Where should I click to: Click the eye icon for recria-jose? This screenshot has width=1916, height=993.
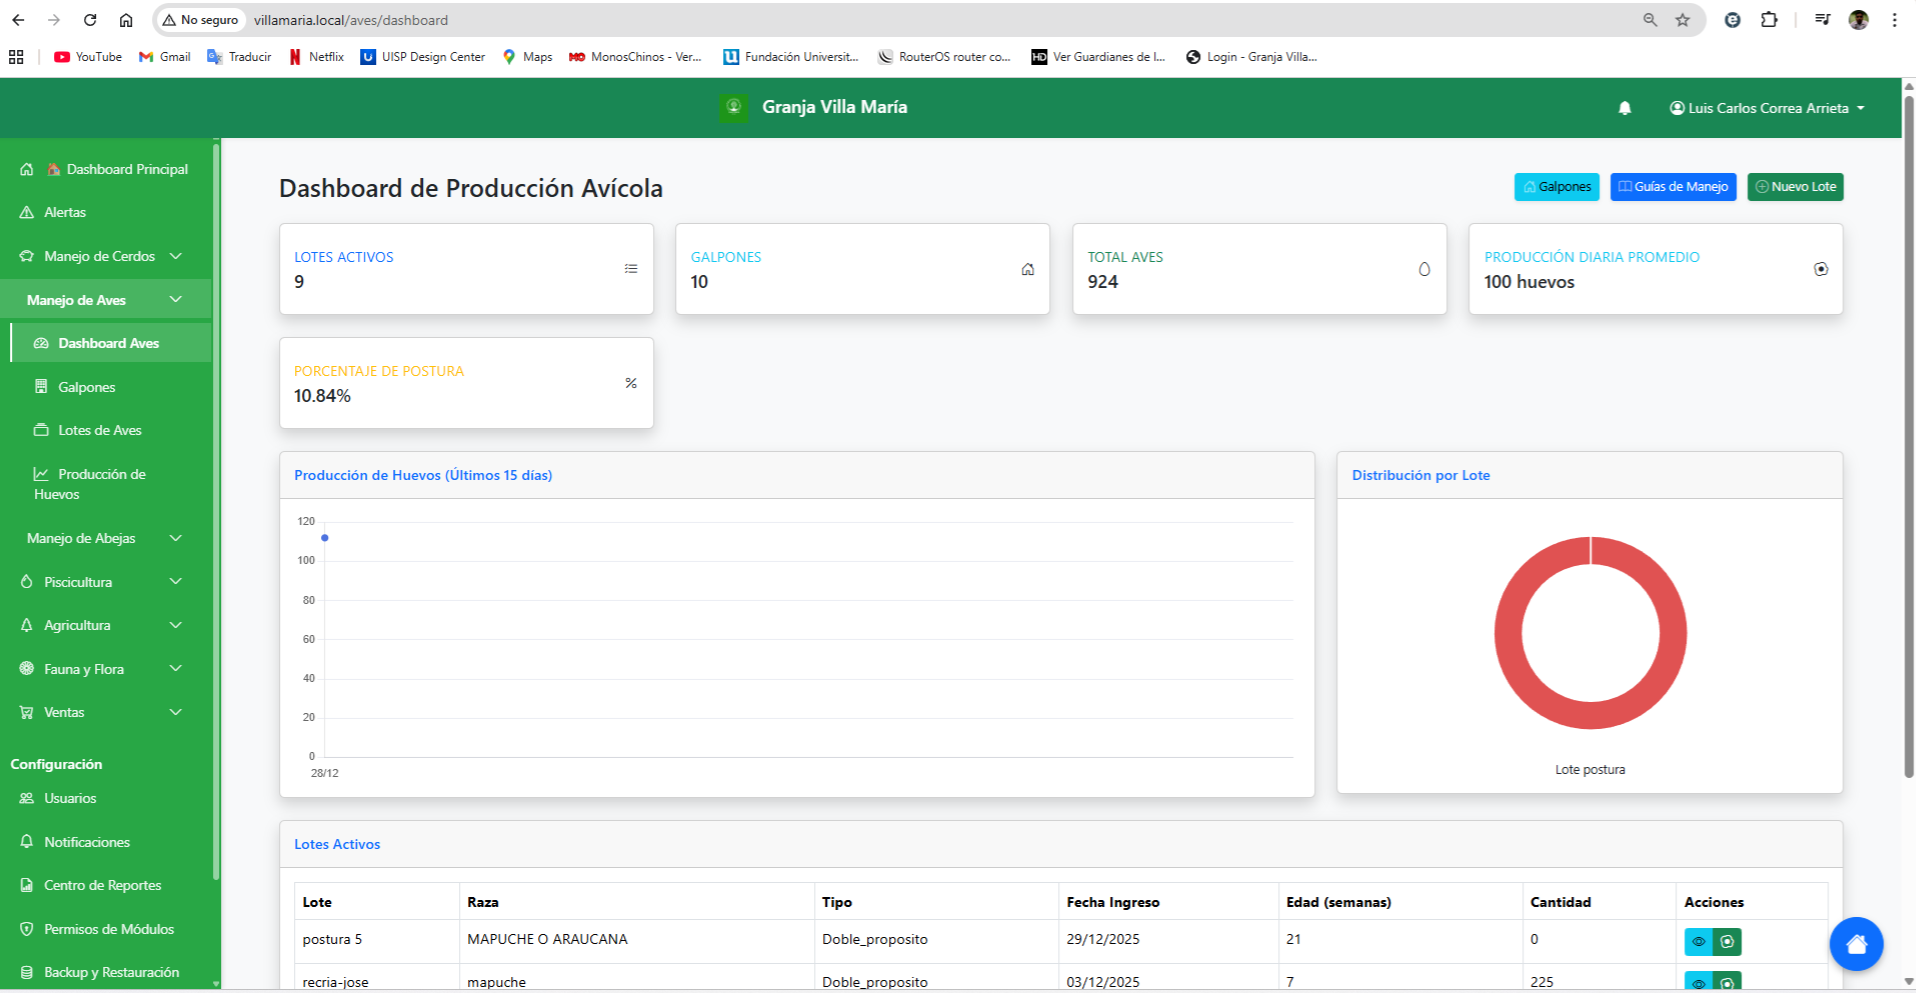pyautogui.click(x=1697, y=982)
